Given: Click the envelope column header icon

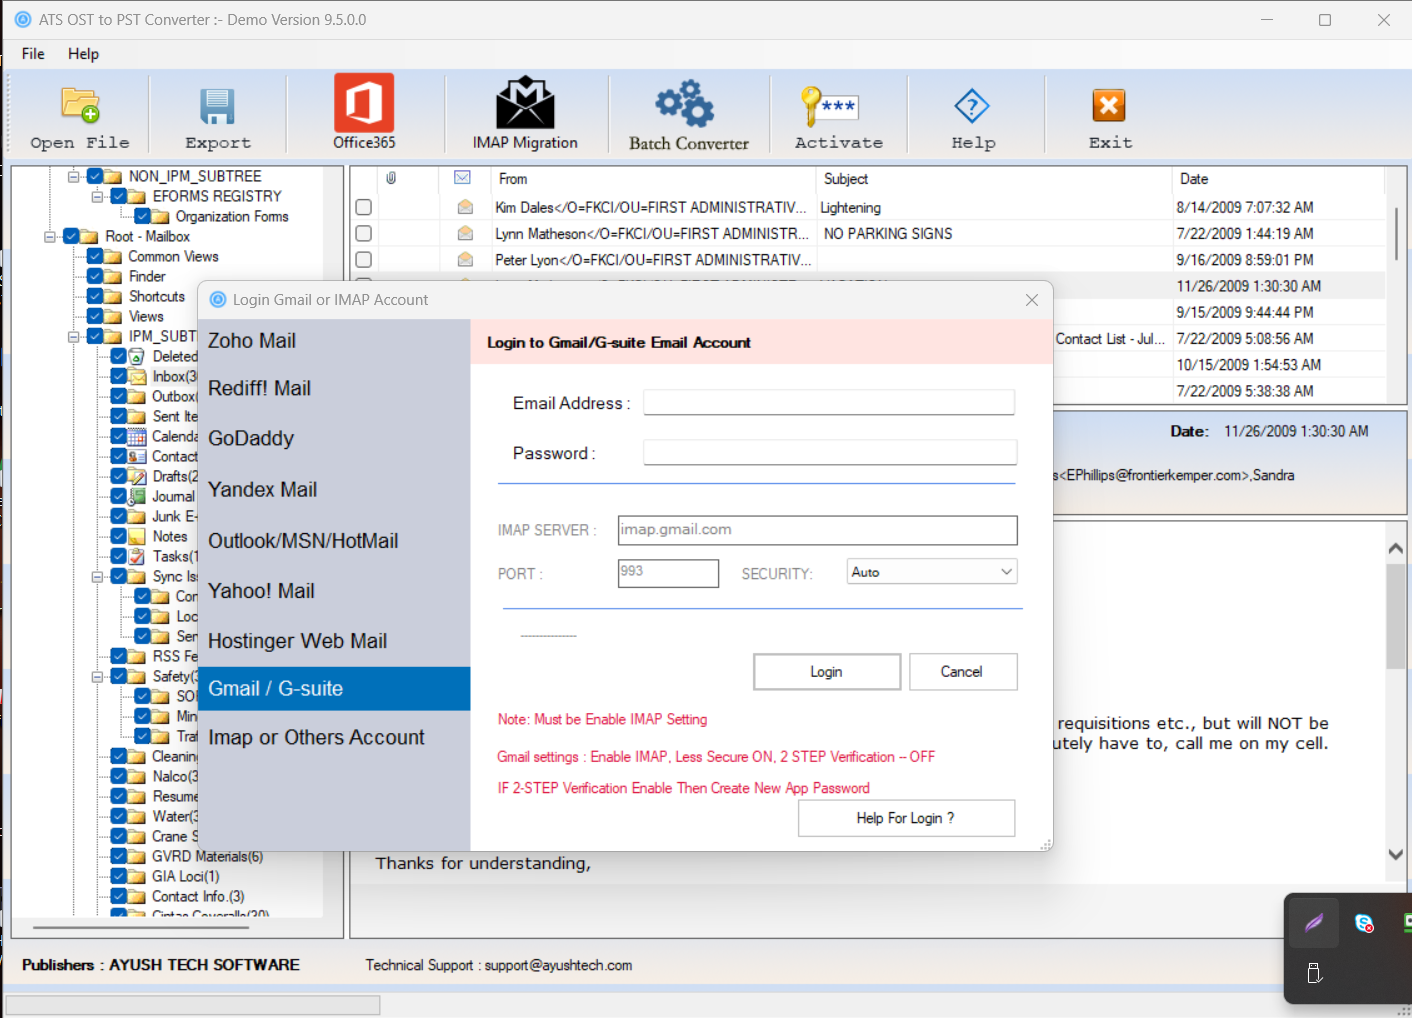Looking at the screenshot, I should coord(462,178).
